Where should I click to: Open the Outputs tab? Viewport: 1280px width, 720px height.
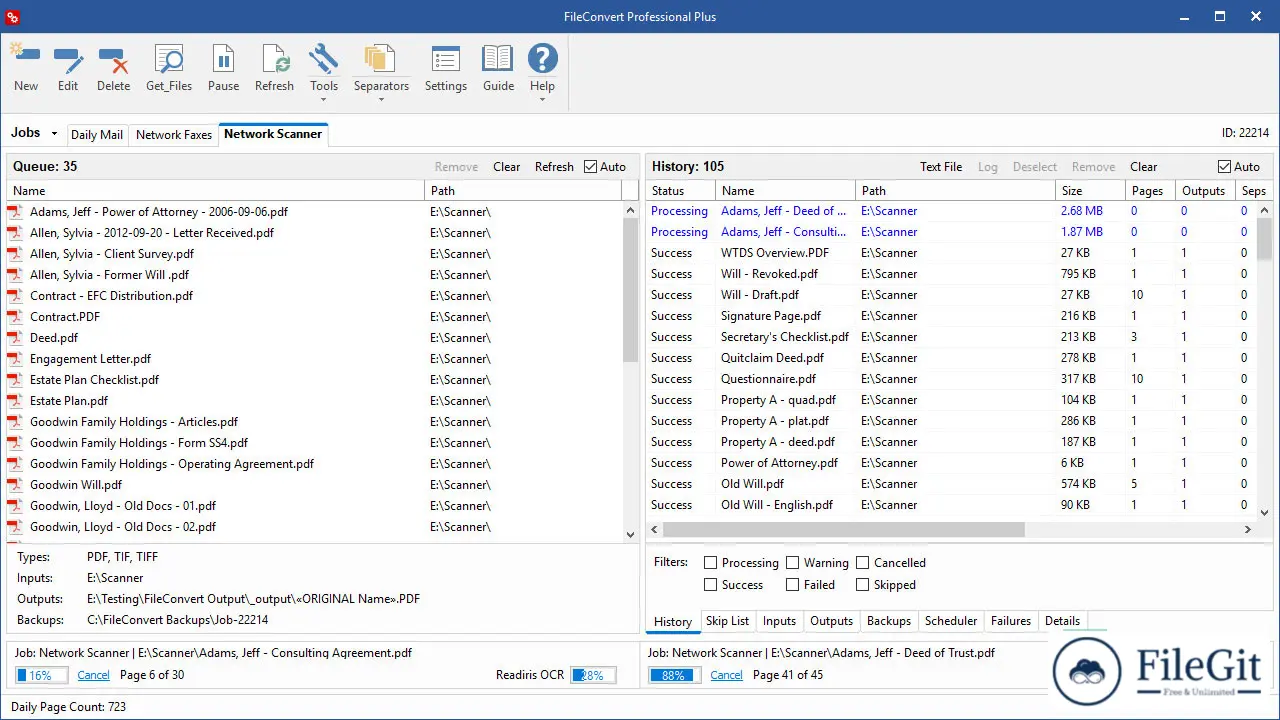coord(832,621)
